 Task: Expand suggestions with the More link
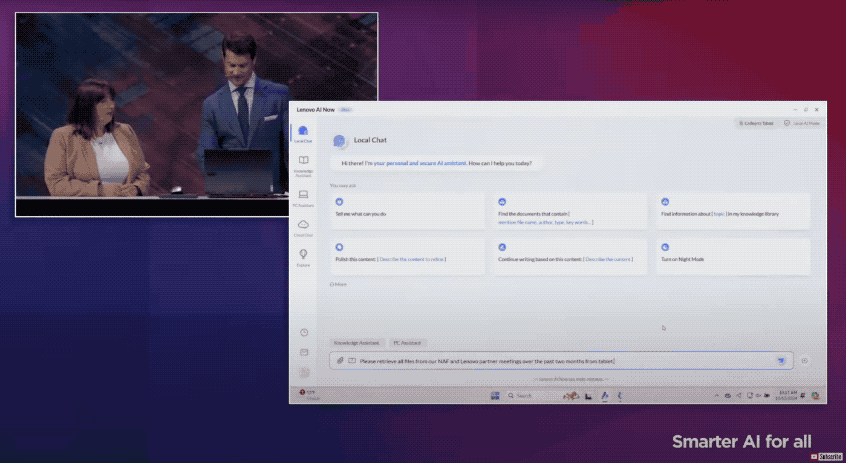338,284
